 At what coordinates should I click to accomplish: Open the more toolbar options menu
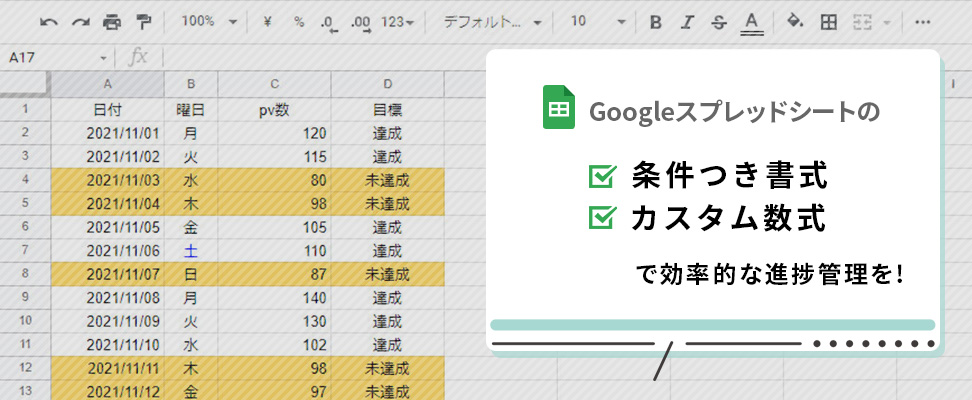(922, 22)
